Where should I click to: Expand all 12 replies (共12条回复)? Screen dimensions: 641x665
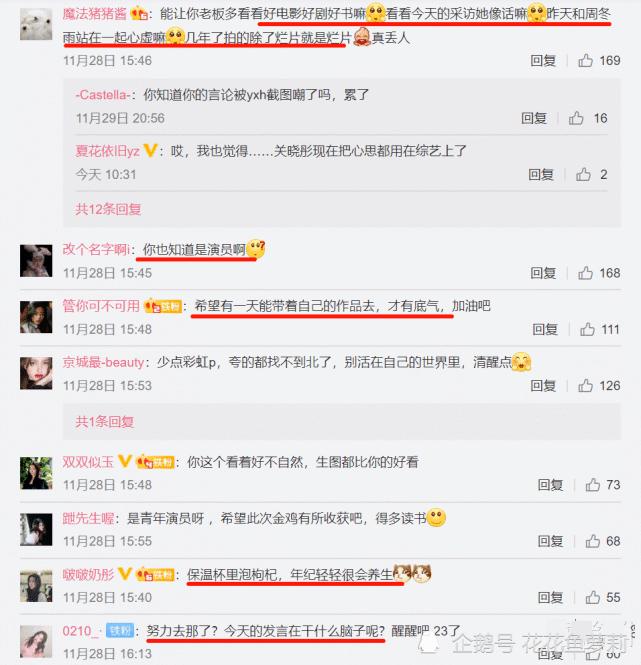(x=108, y=209)
